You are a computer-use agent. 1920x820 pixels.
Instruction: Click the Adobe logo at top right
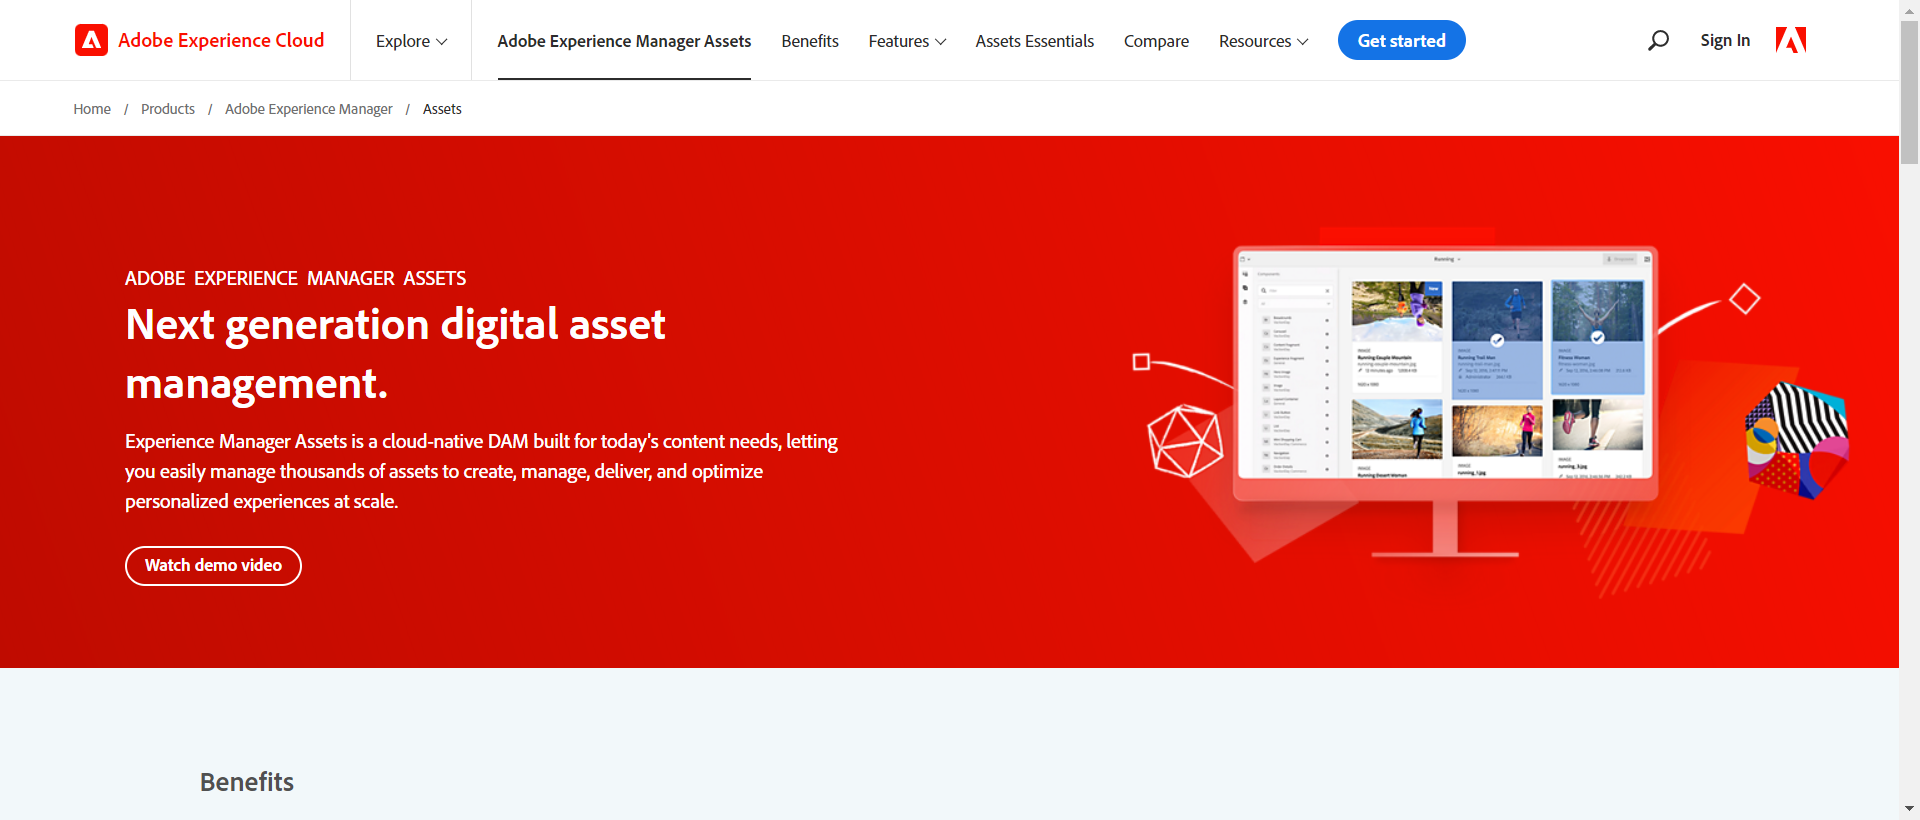coord(1790,40)
